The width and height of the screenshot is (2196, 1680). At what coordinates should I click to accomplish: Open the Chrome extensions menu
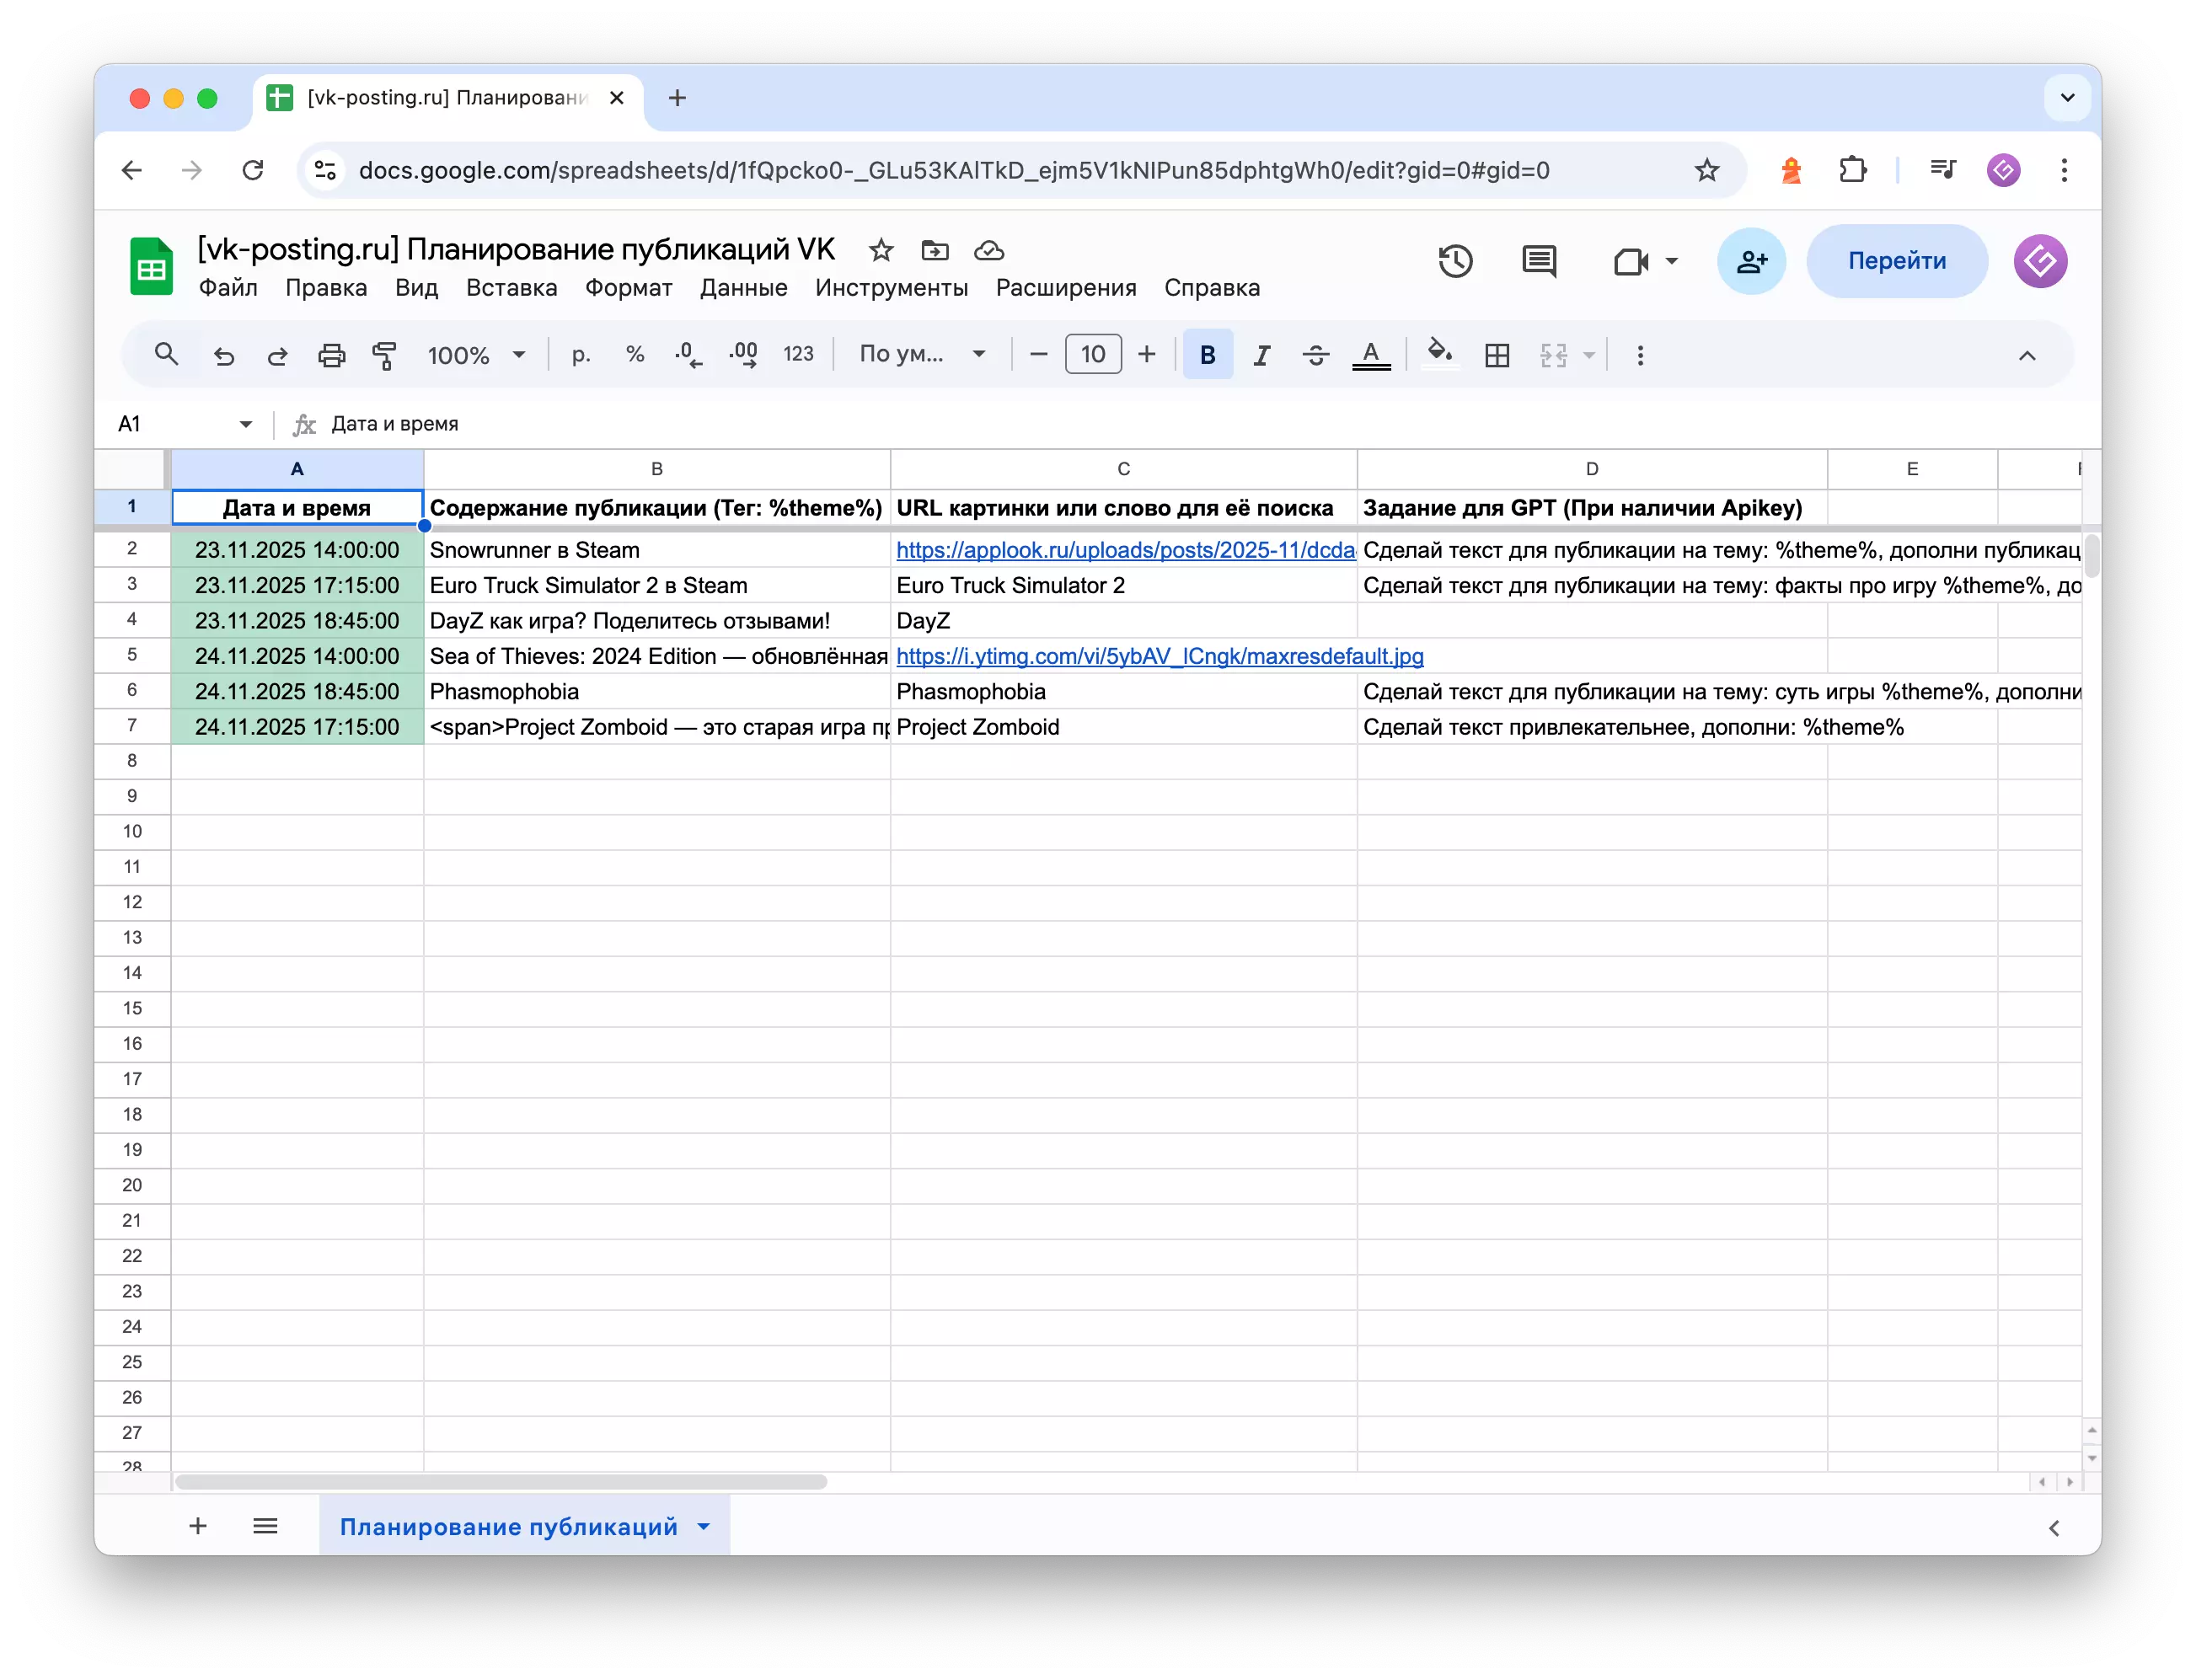[1853, 170]
